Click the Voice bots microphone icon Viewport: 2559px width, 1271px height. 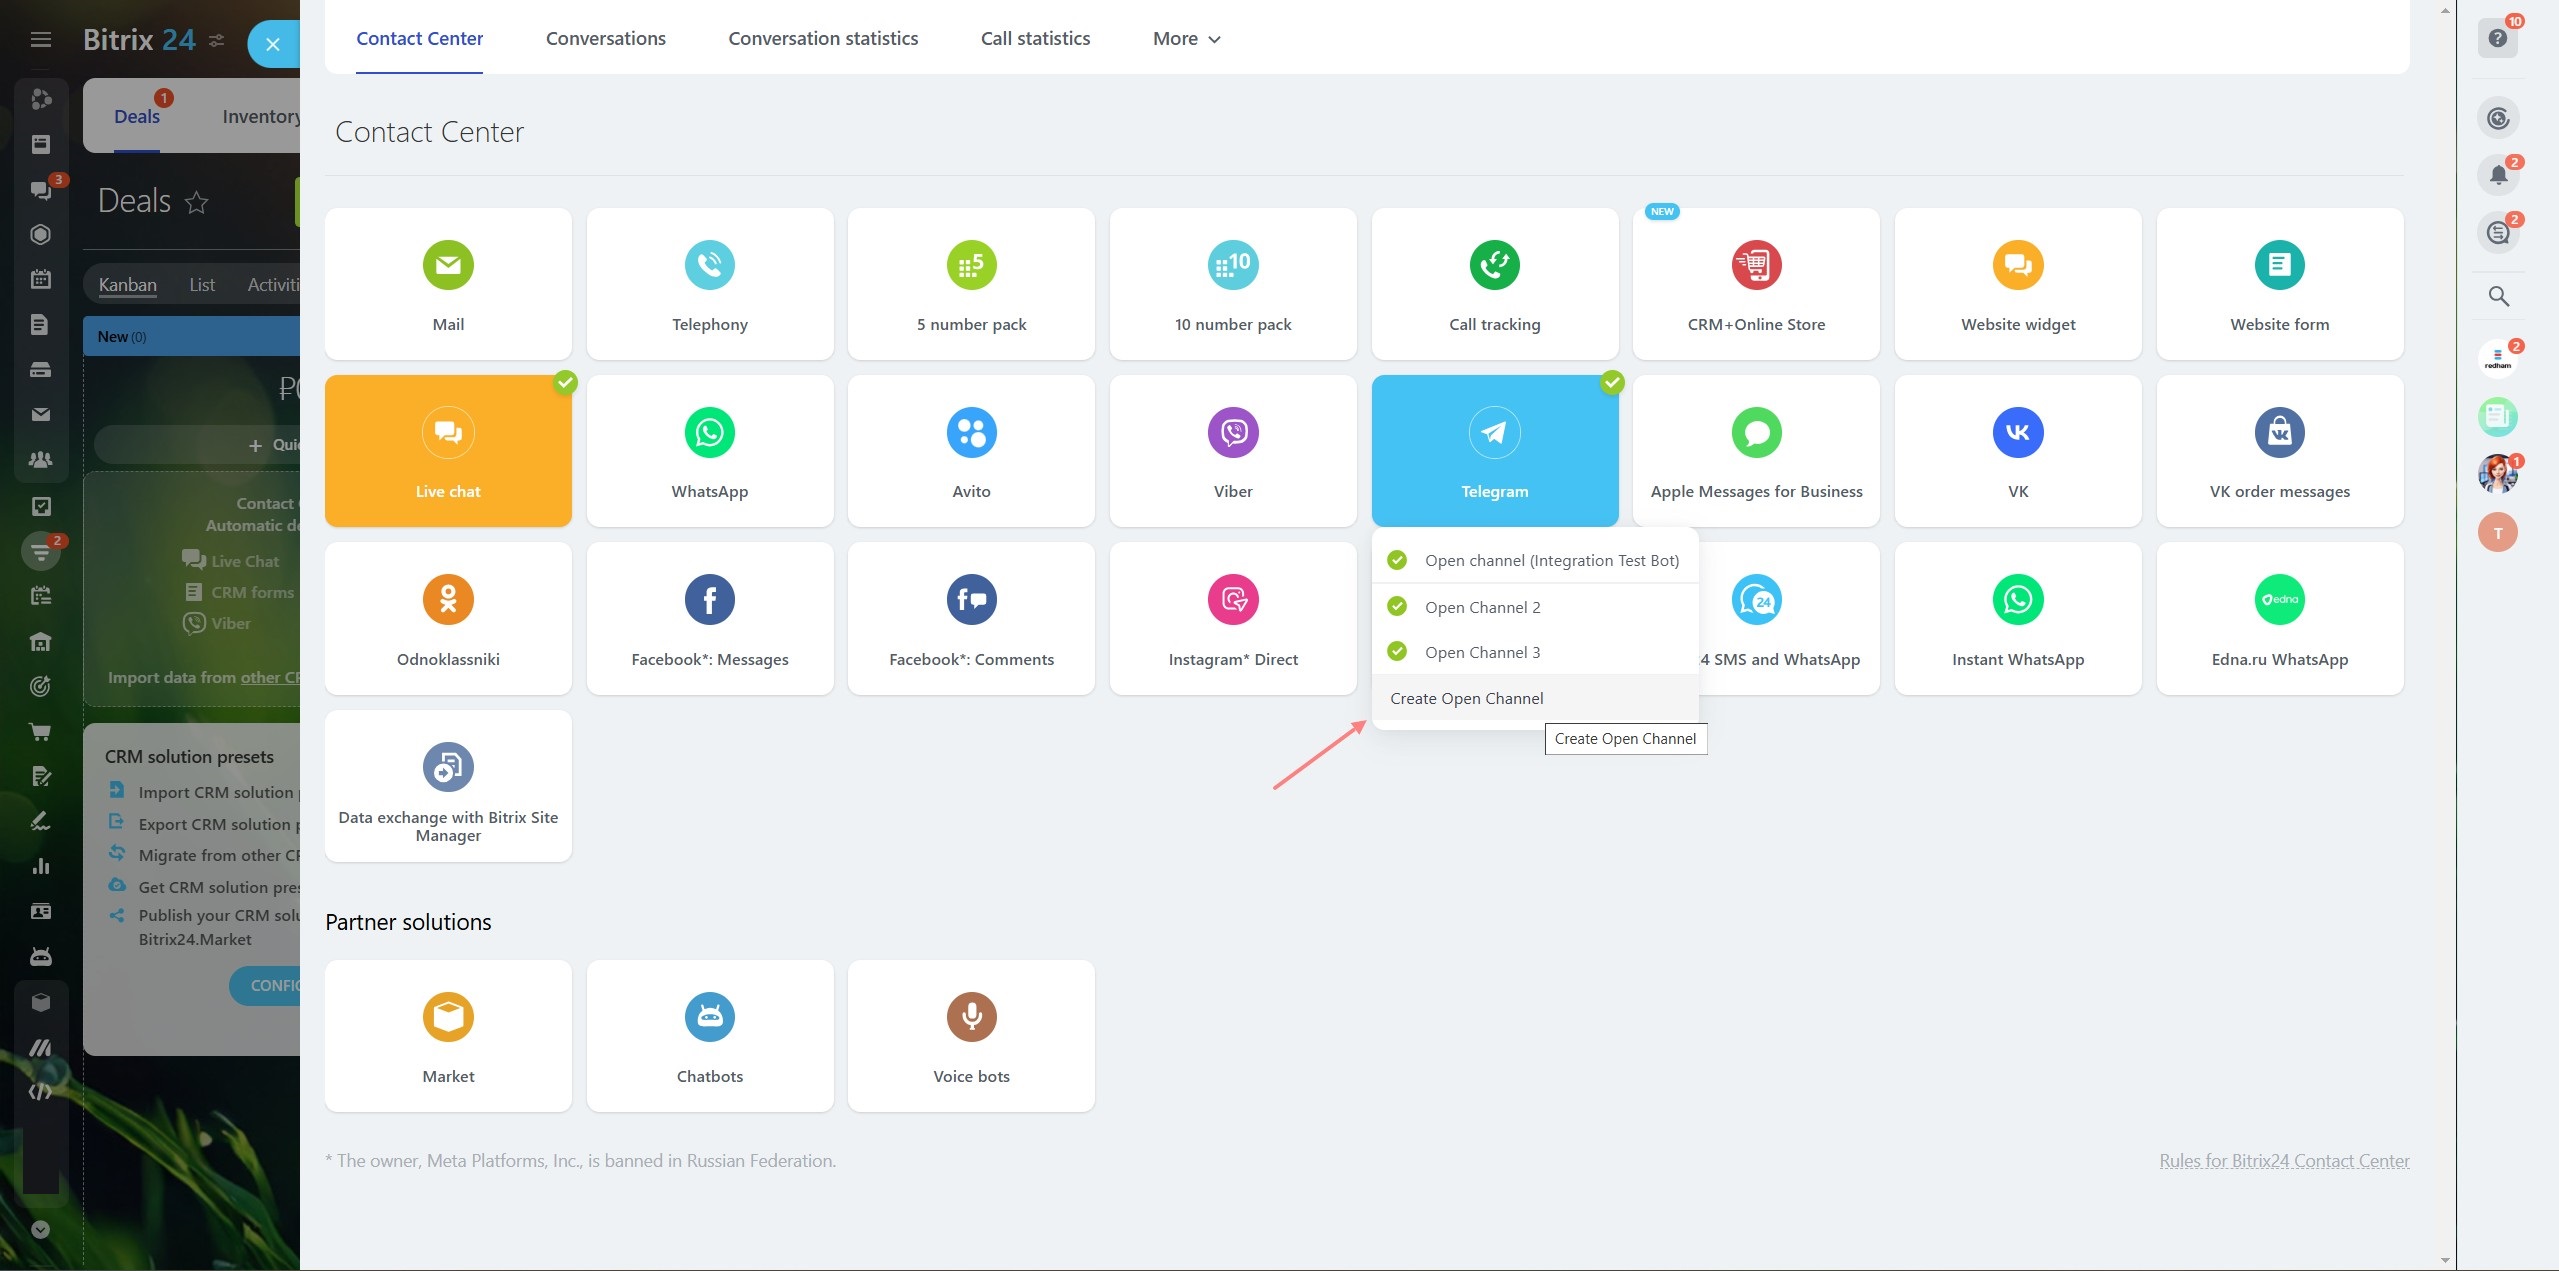click(x=970, y=1017)
